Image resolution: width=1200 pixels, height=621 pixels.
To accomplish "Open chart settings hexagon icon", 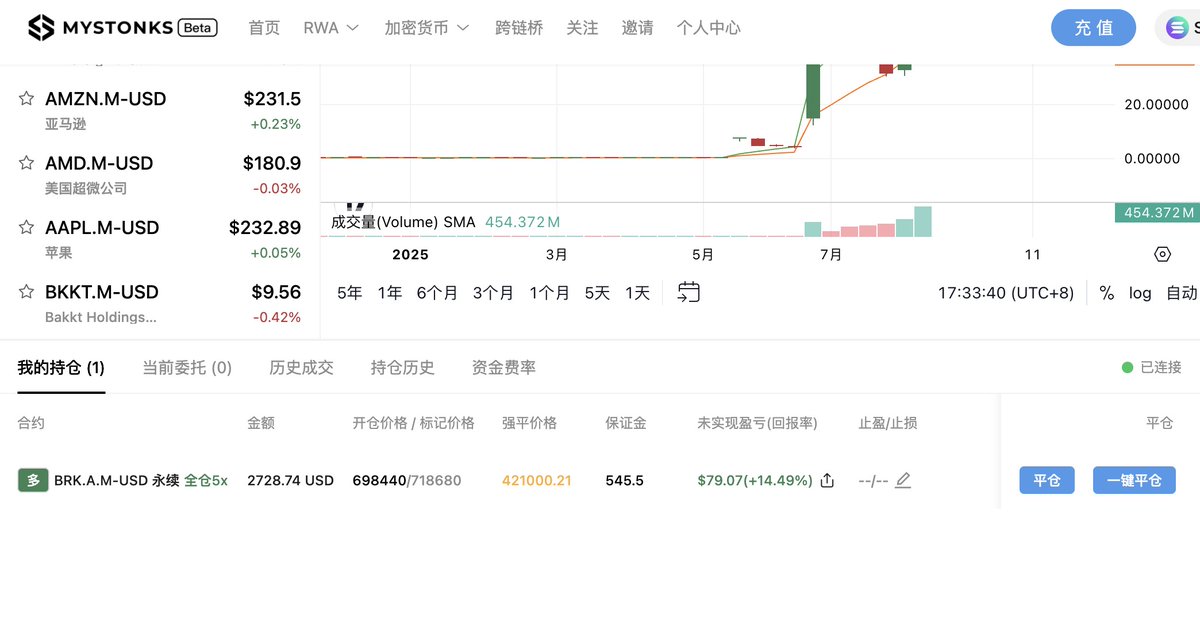I will [1162, 254].
